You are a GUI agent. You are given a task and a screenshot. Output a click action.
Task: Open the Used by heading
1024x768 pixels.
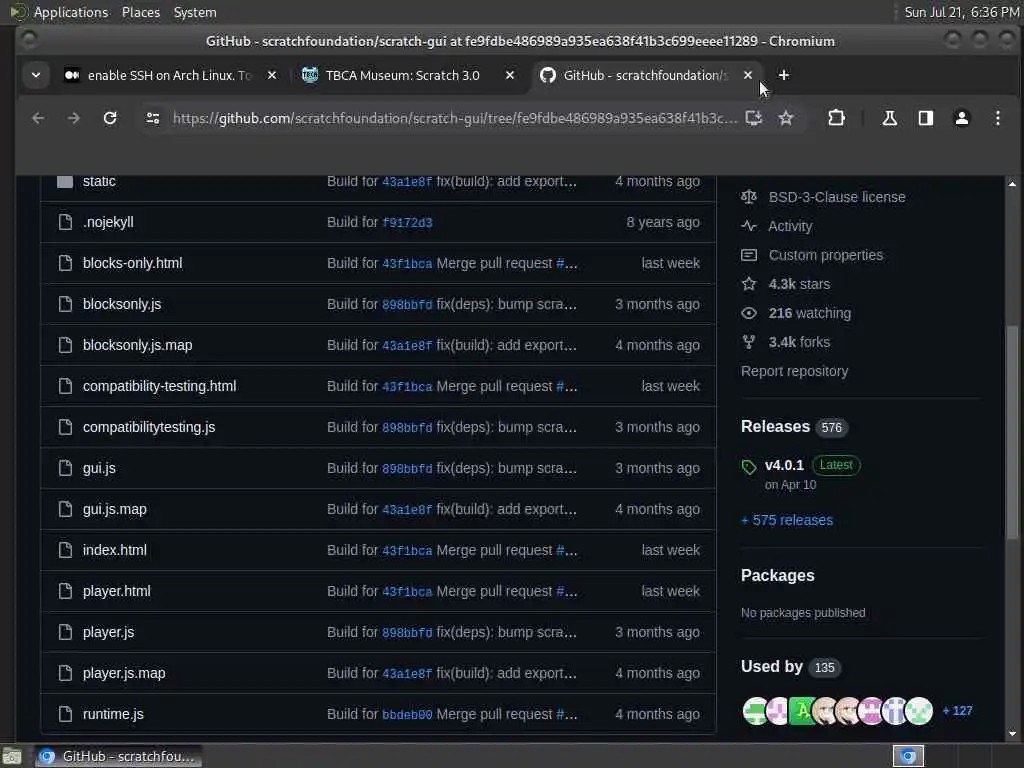point(771,666)
